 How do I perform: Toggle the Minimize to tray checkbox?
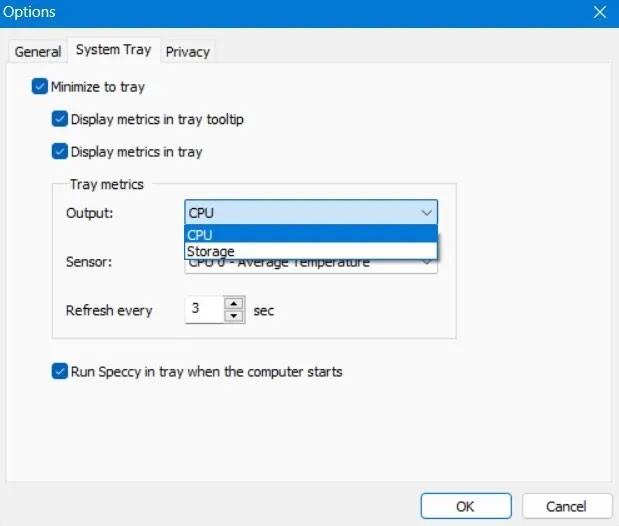pos(40,87)
